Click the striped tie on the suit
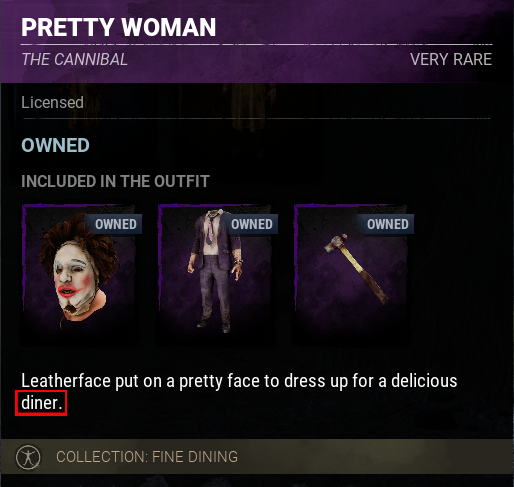Image resolution: width=514 pixels, height=487 pixels. point(210,230)
